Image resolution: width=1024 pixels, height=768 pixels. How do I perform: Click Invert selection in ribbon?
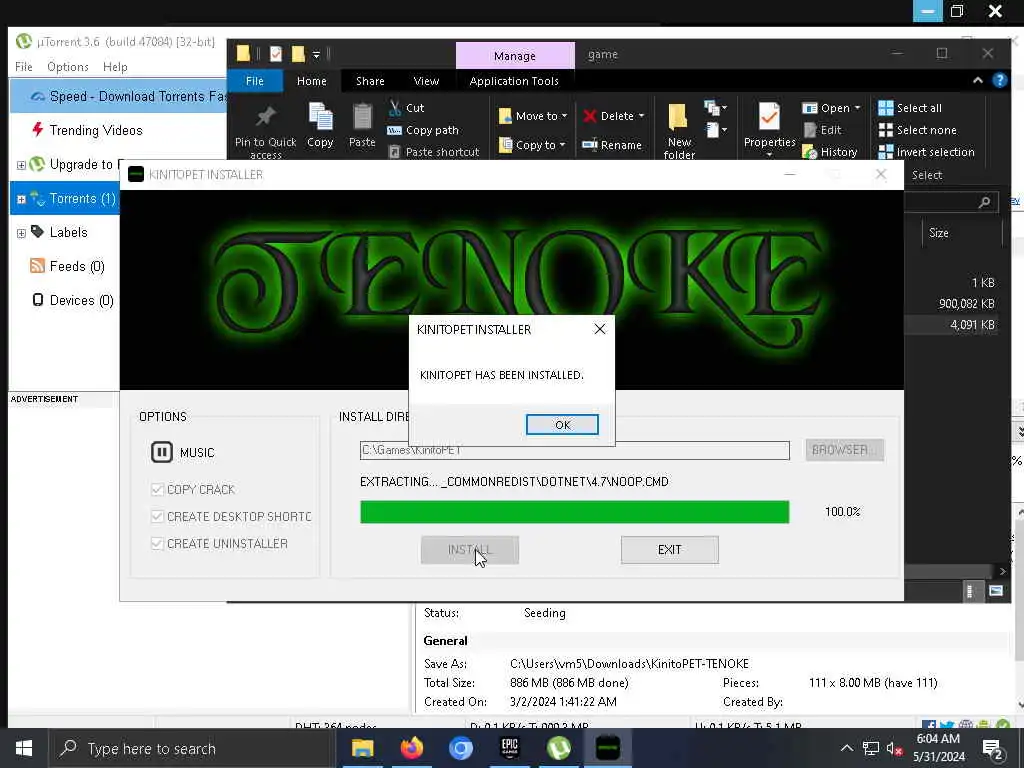coord(926,152)
